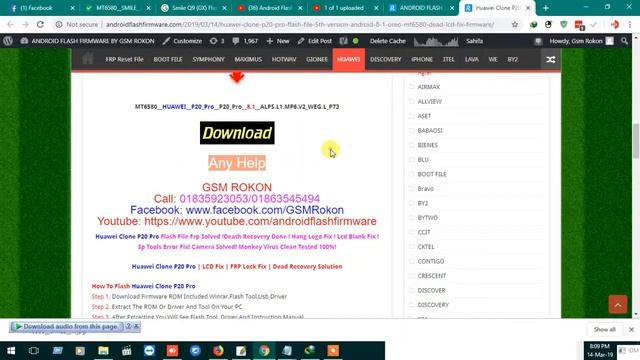Click Customize in the admin bar
The width and height of the screenshot is (640, 360).
(x=182, y=41)
